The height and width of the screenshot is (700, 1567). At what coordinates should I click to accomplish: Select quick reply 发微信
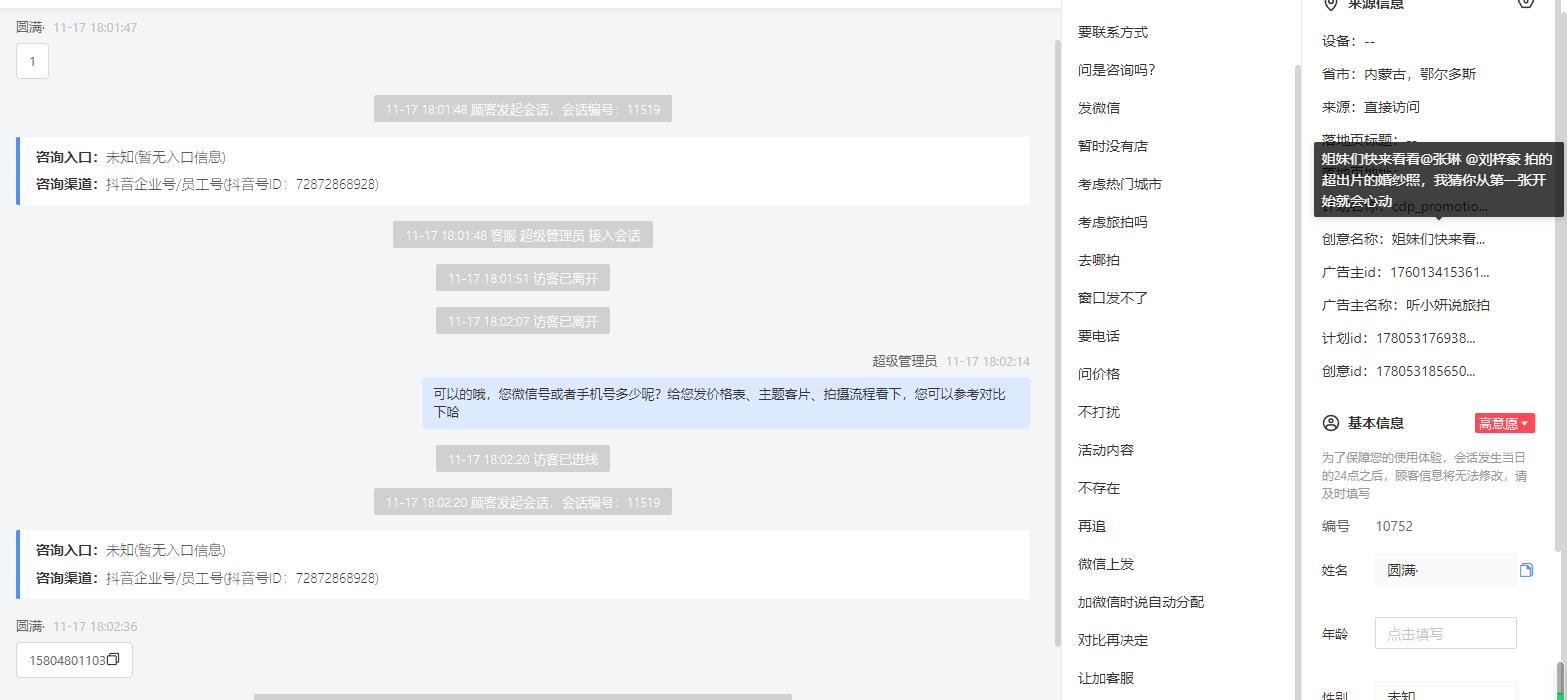1099,108
